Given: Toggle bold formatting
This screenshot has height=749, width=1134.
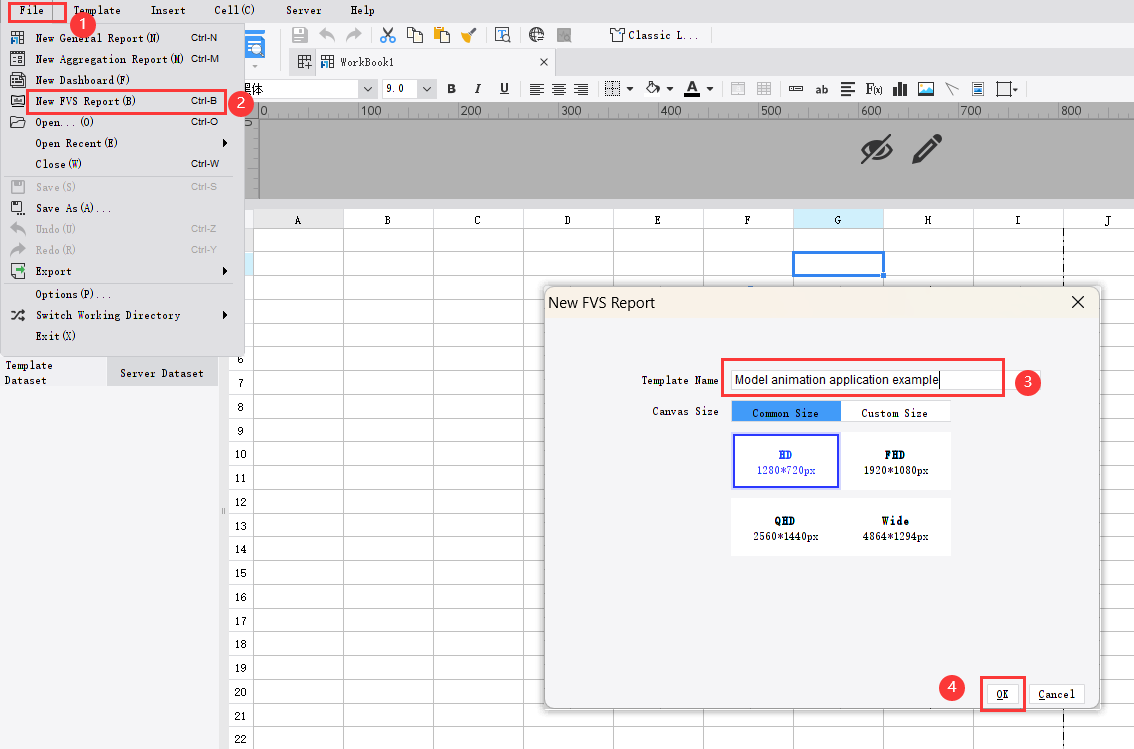Looking at the screenshot, I should coord(451,89).
